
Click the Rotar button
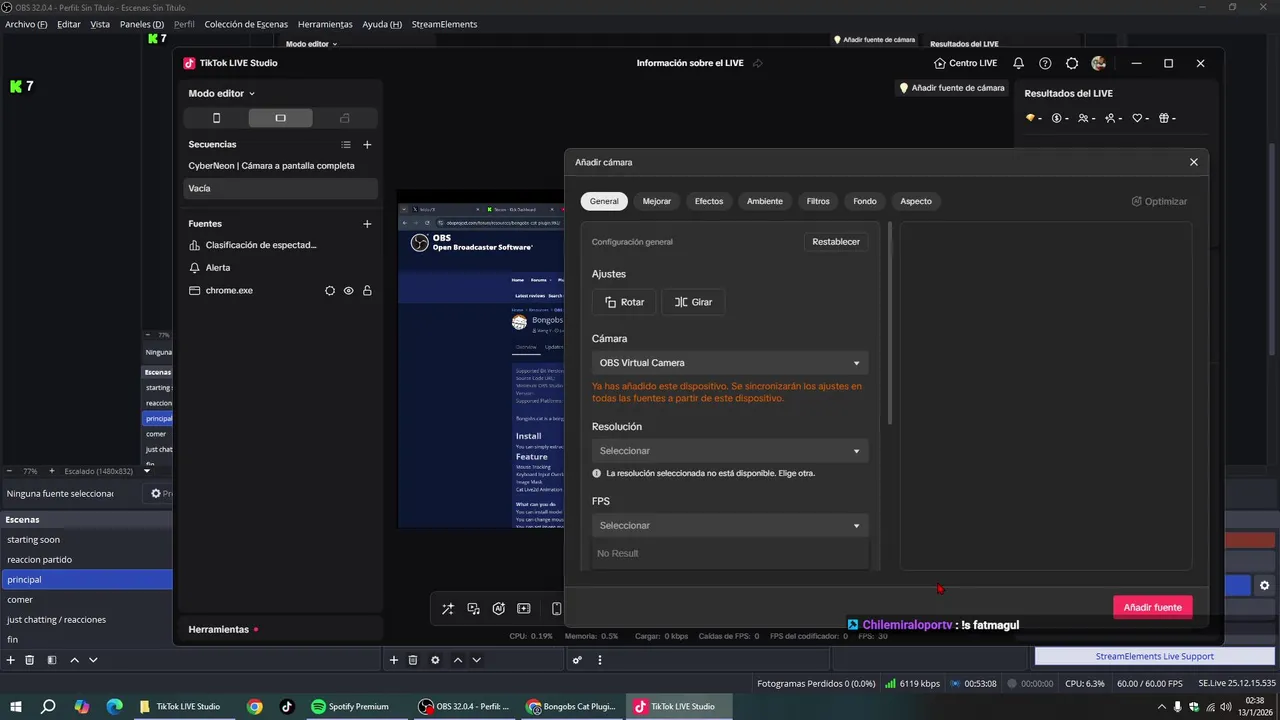point(624,302)
